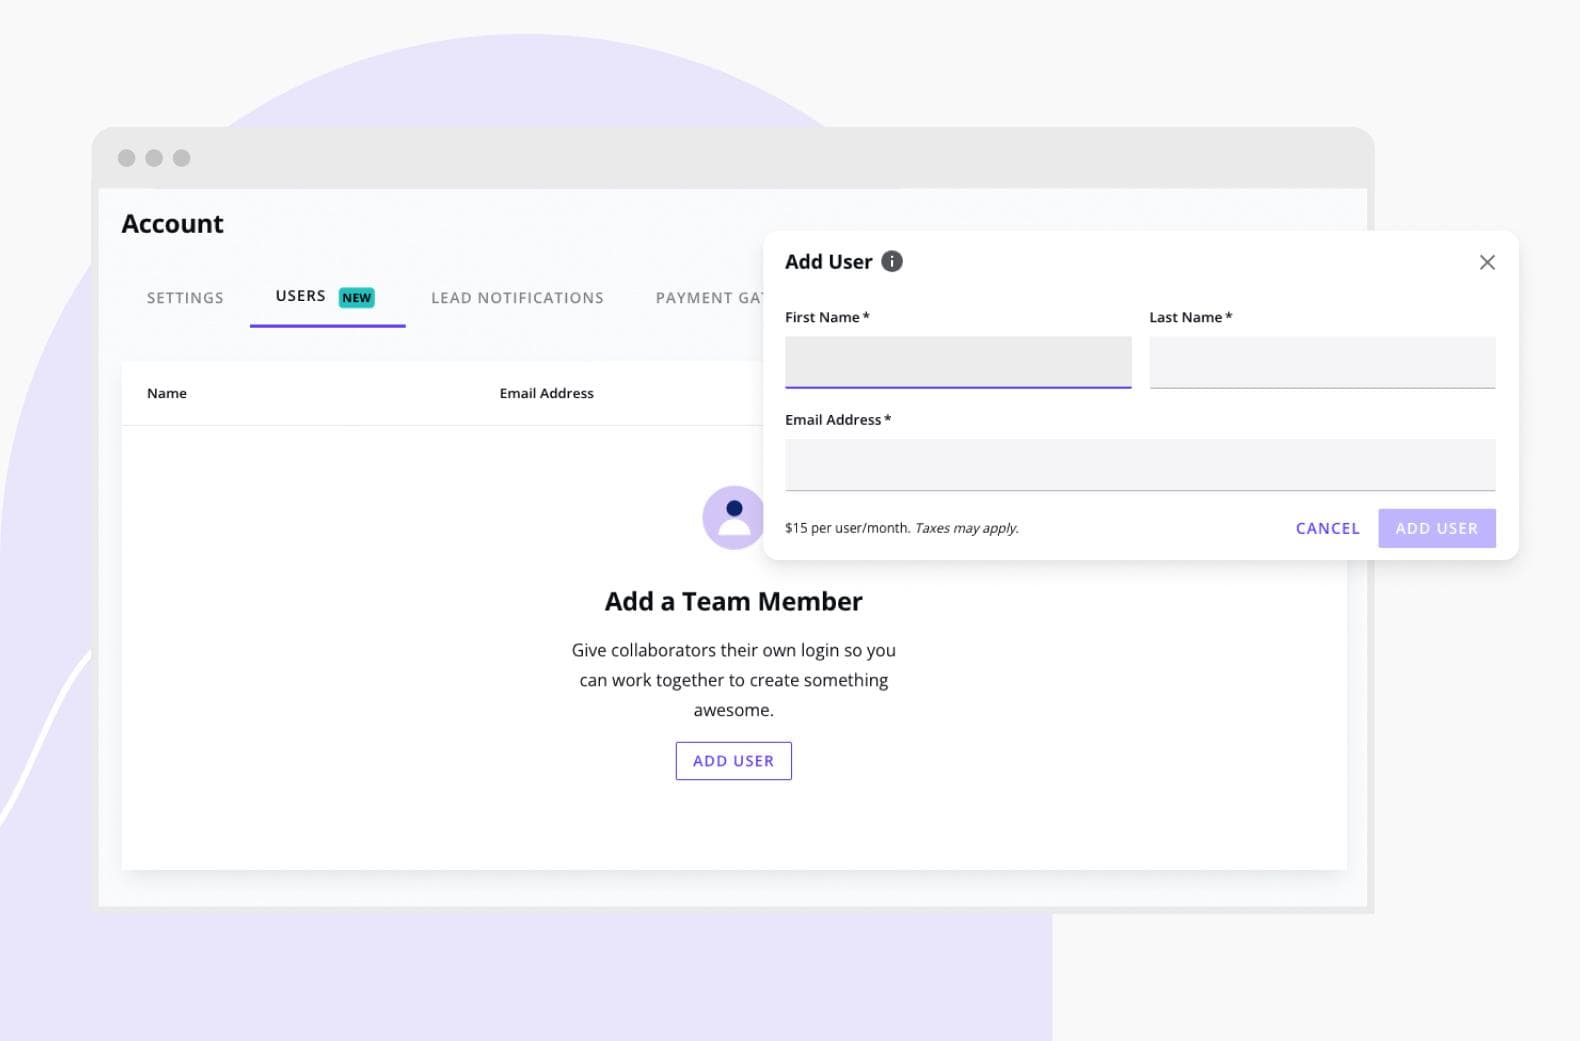Cancel the Add User dialog

1327,528
